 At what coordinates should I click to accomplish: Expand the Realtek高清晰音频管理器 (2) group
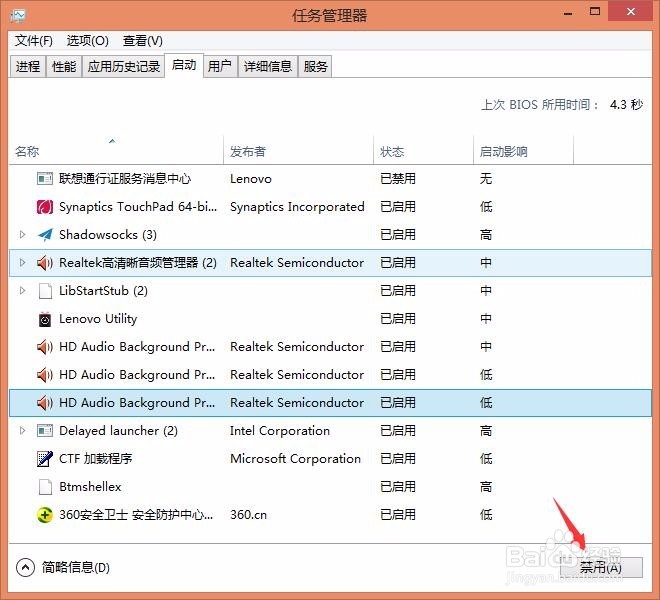tap(22, 263)
